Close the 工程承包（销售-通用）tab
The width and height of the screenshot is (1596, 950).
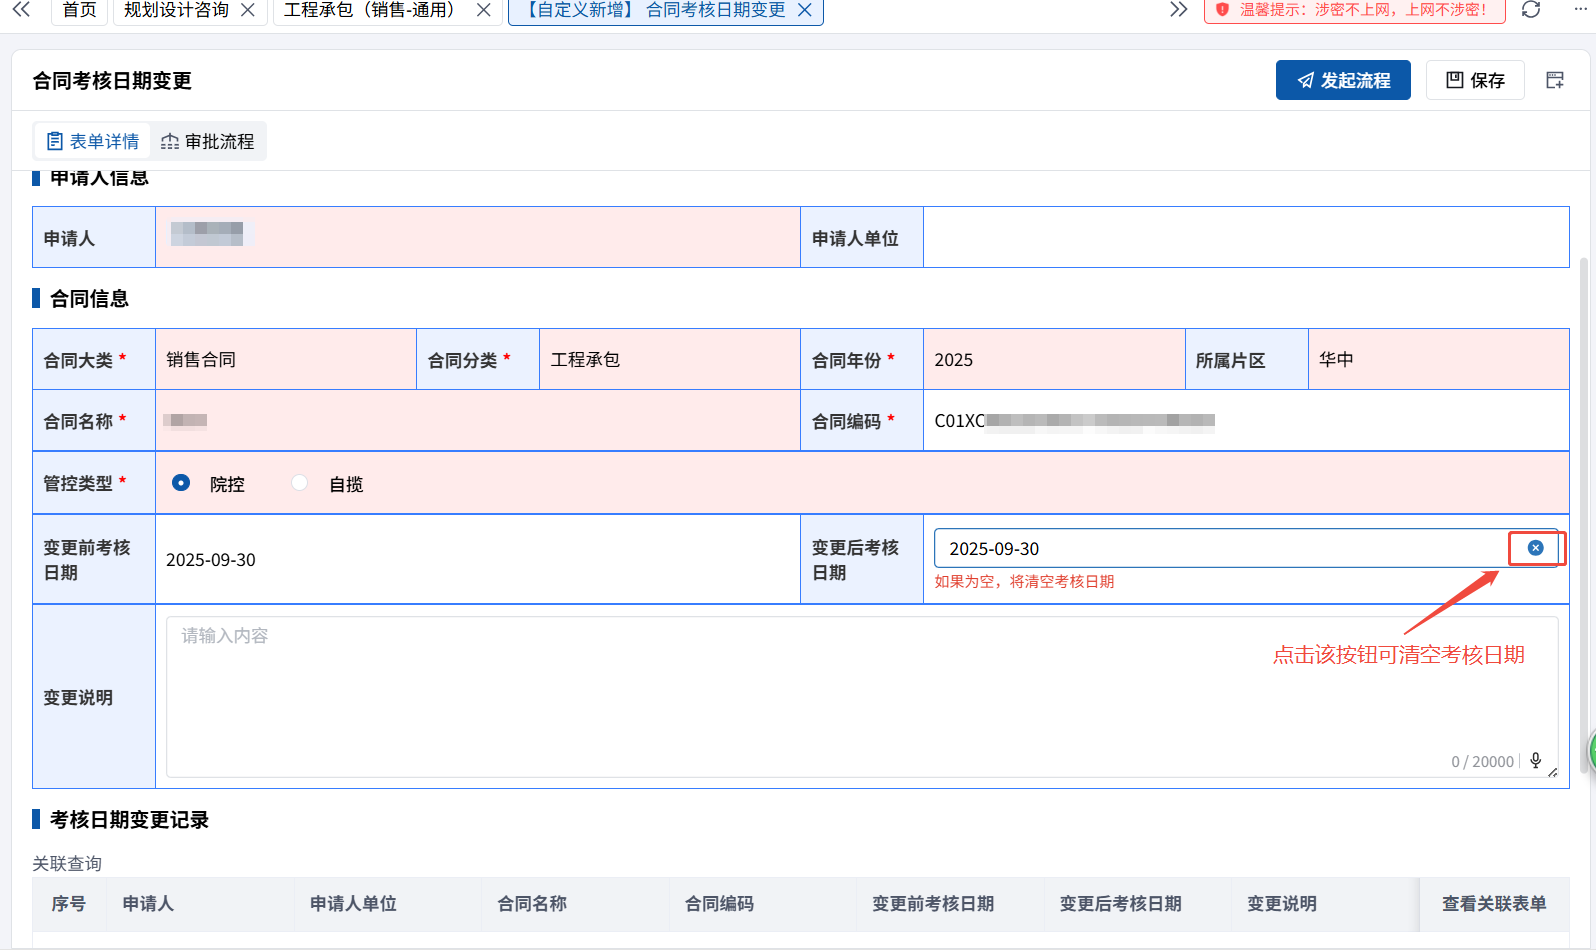coord(483,10)
